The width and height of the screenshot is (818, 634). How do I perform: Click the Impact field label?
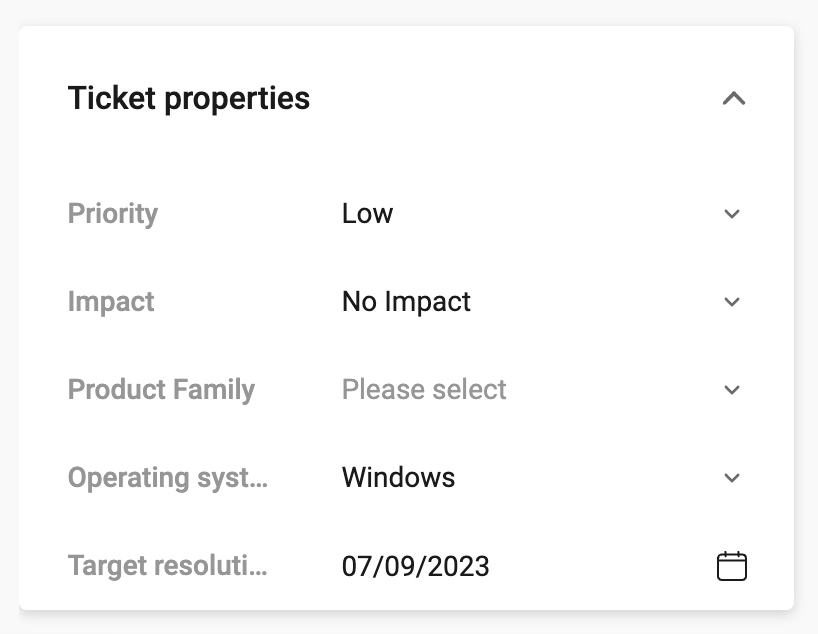111,302
